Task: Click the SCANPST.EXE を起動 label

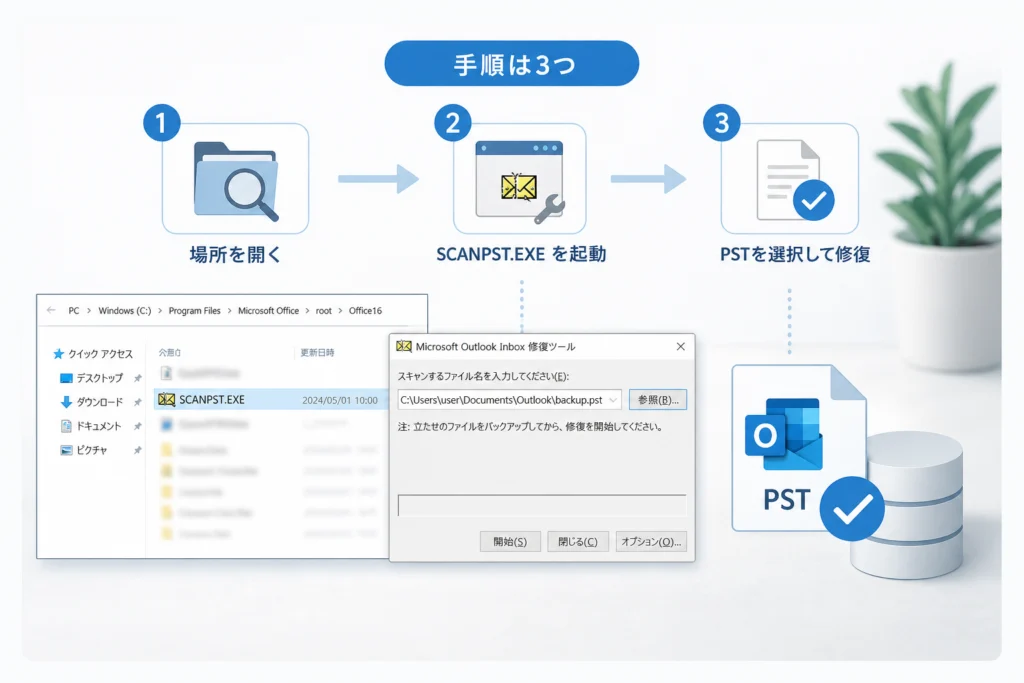Action: point(521,254)
